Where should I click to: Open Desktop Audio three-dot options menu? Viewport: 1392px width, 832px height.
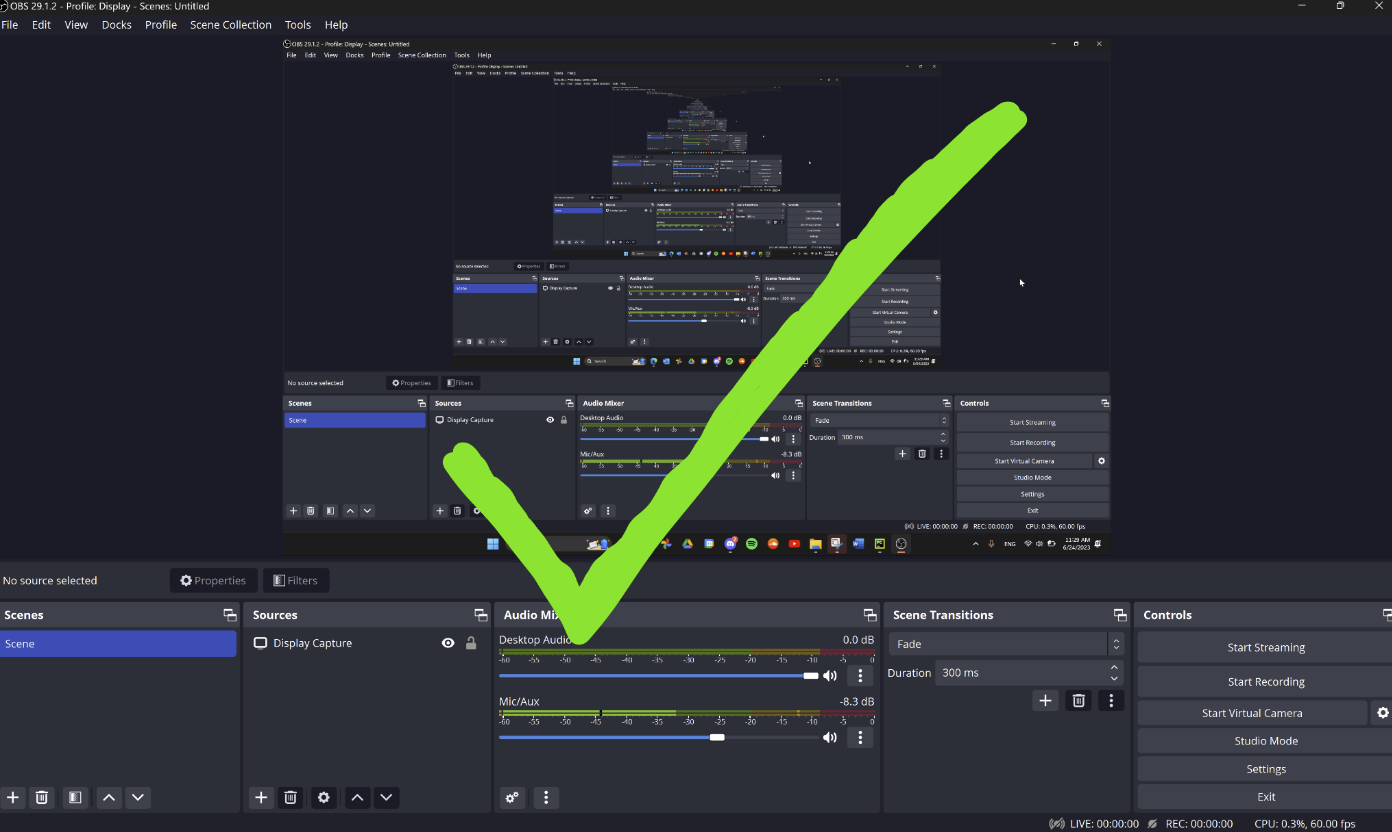[x=860, y=676]
